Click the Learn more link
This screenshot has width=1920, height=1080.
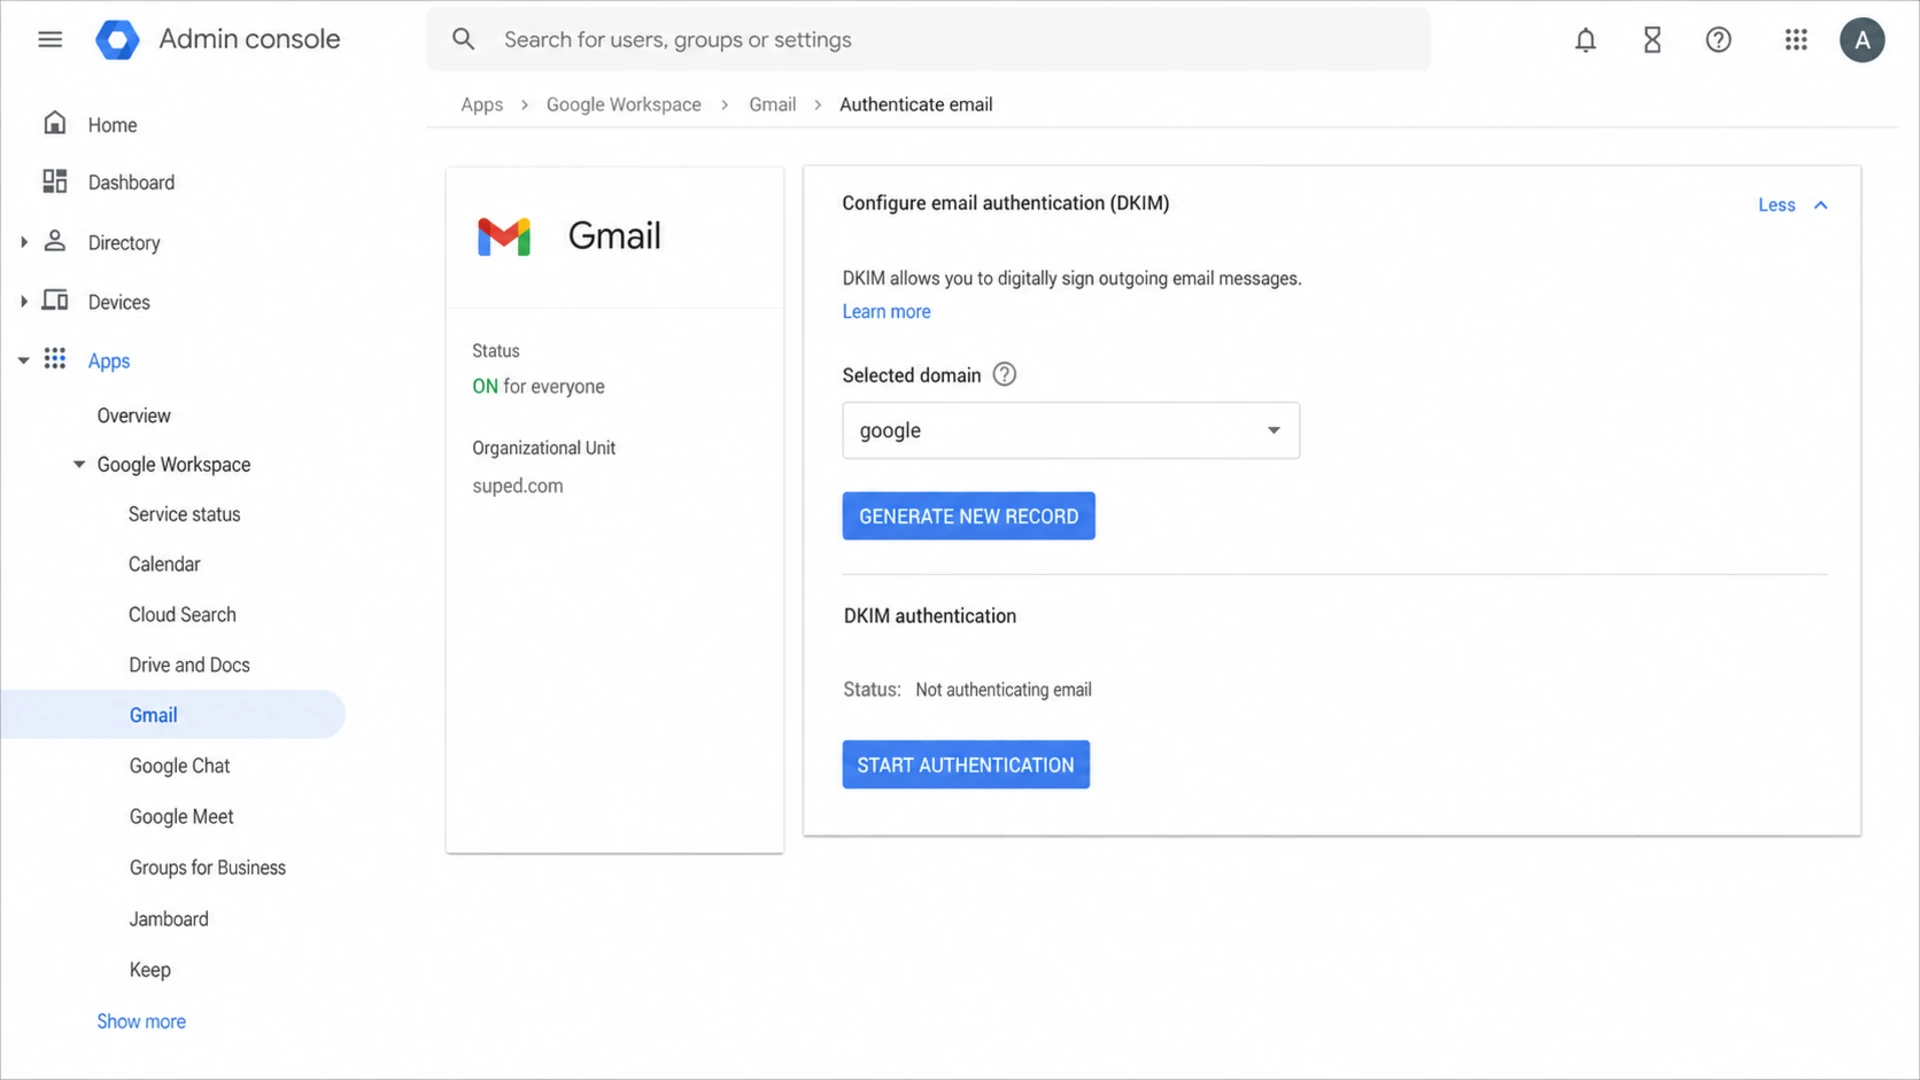click(x=886, y=311)
